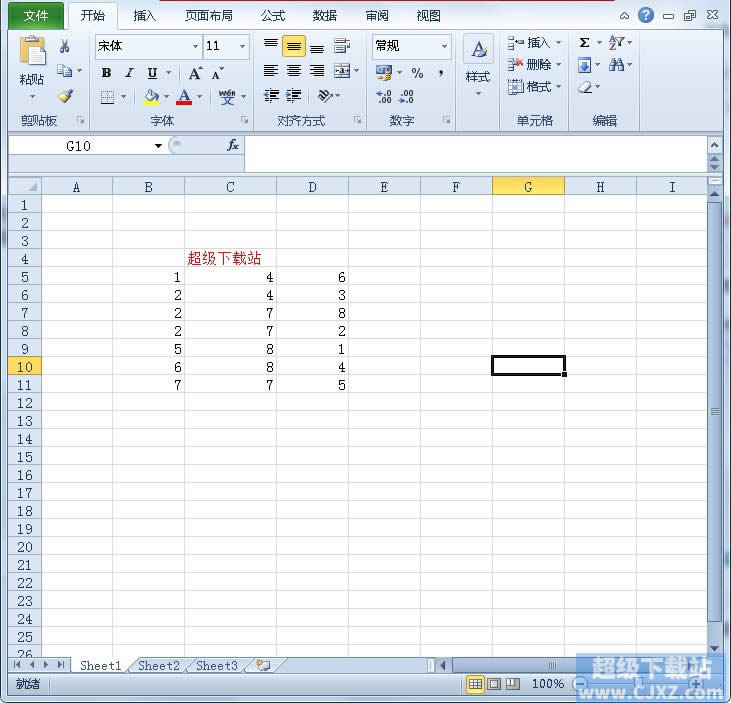Toggle middle vertical alignment

pos(294,46)
